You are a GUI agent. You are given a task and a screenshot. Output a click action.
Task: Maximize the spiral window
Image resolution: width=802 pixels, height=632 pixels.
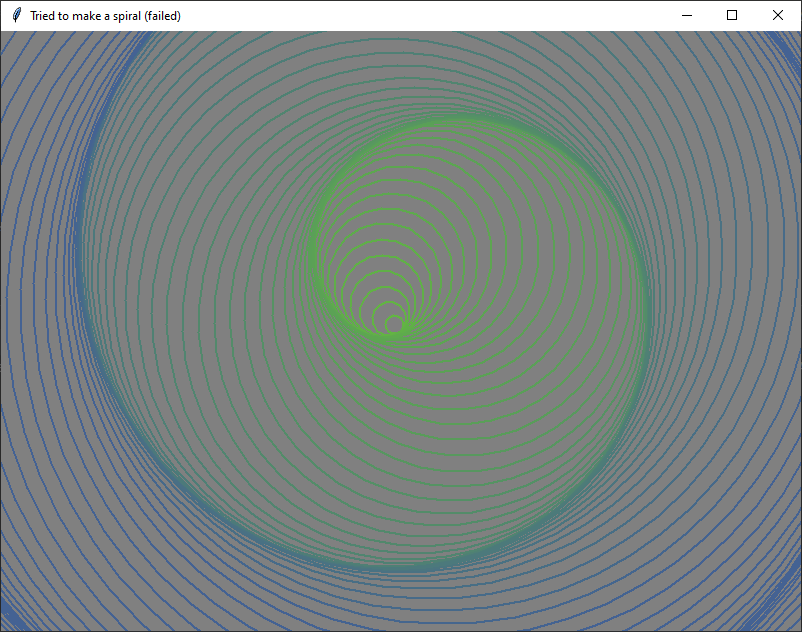732,16
